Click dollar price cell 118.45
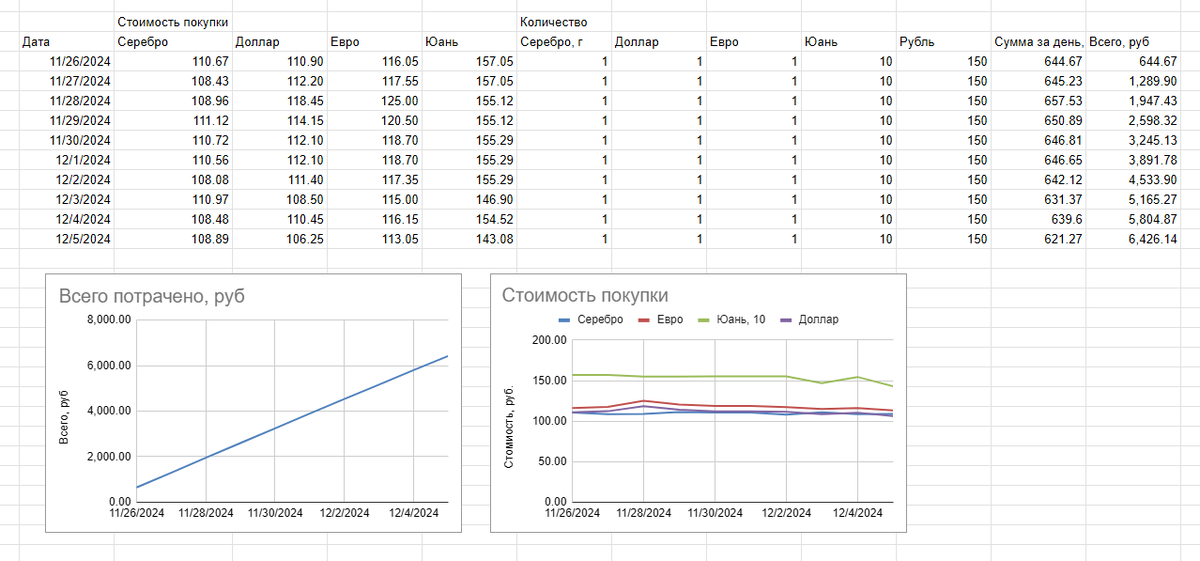 [278, 101]
